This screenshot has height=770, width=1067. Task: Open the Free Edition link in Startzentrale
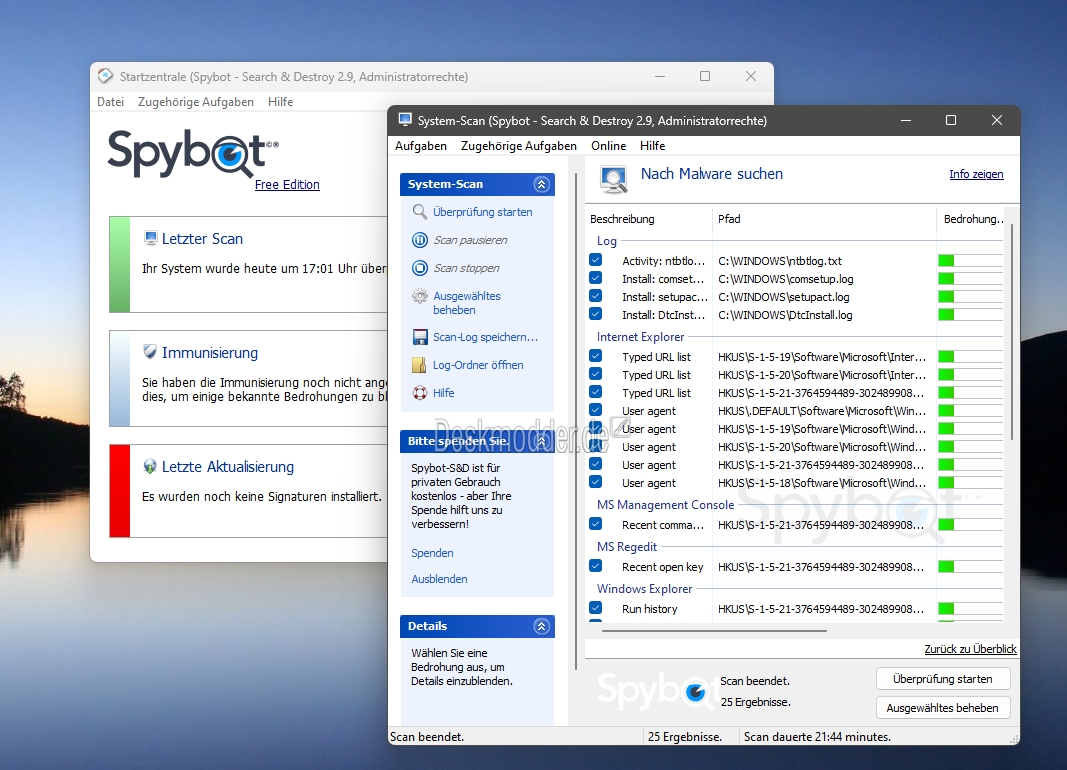coord(287,184)
